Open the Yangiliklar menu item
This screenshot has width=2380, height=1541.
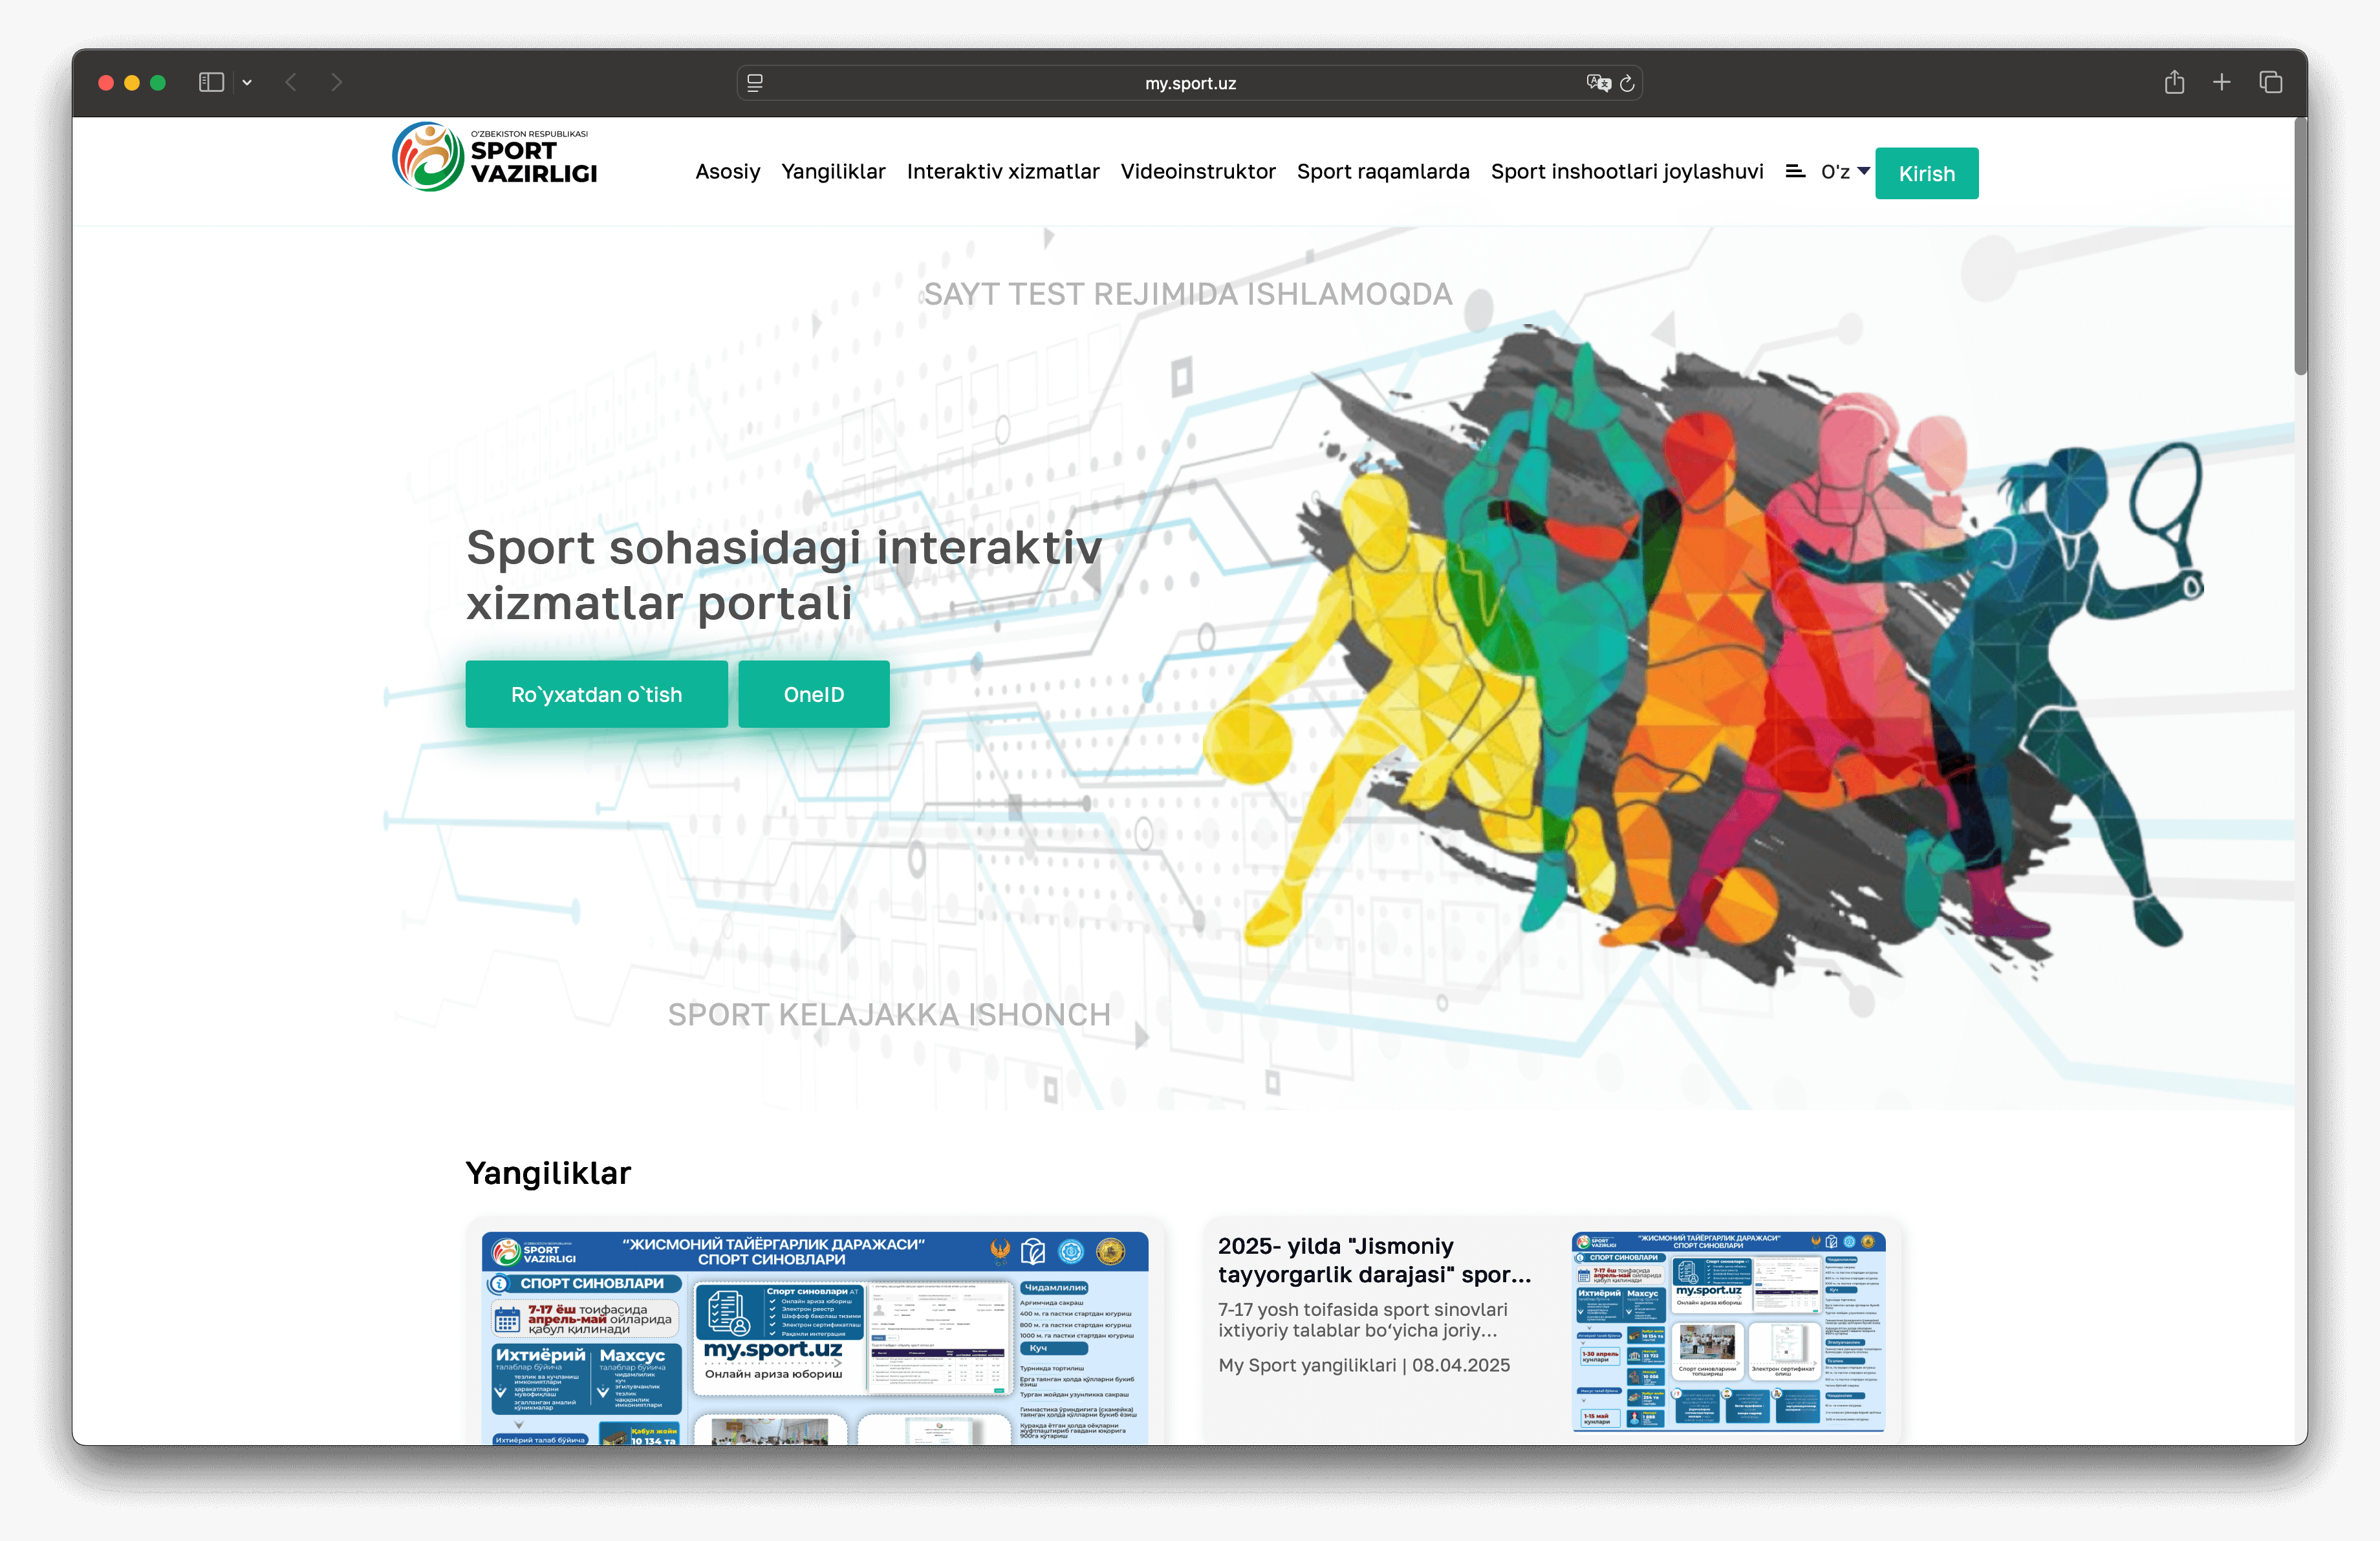833,172
